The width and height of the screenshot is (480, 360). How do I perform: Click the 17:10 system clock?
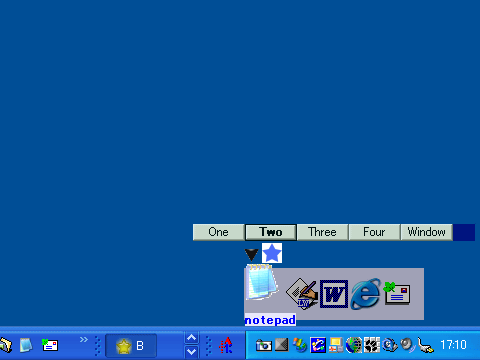point(453,345)
